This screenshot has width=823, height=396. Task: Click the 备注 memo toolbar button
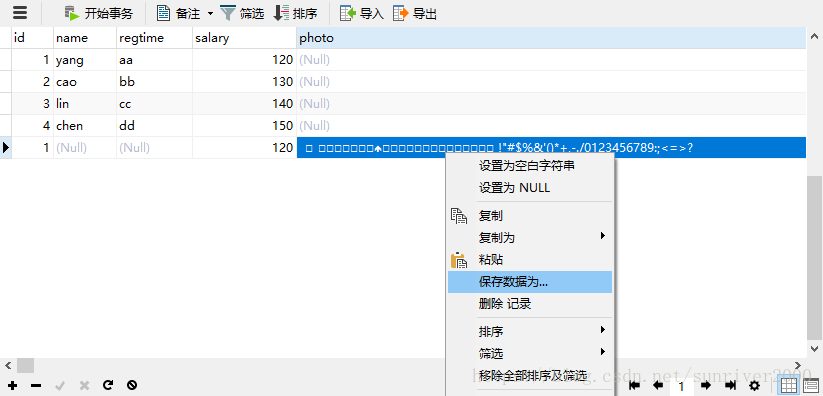tap(179, 13)
